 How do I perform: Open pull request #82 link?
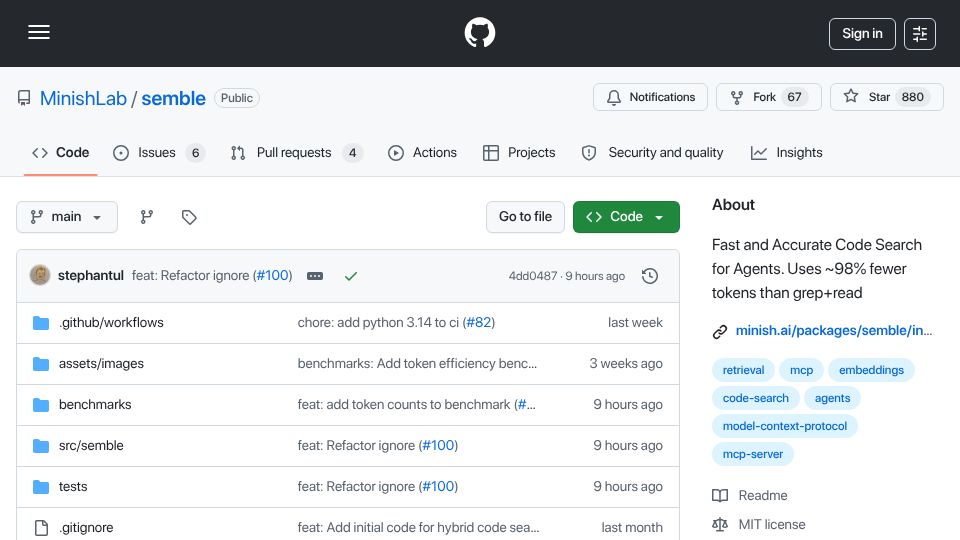(479, 323)
